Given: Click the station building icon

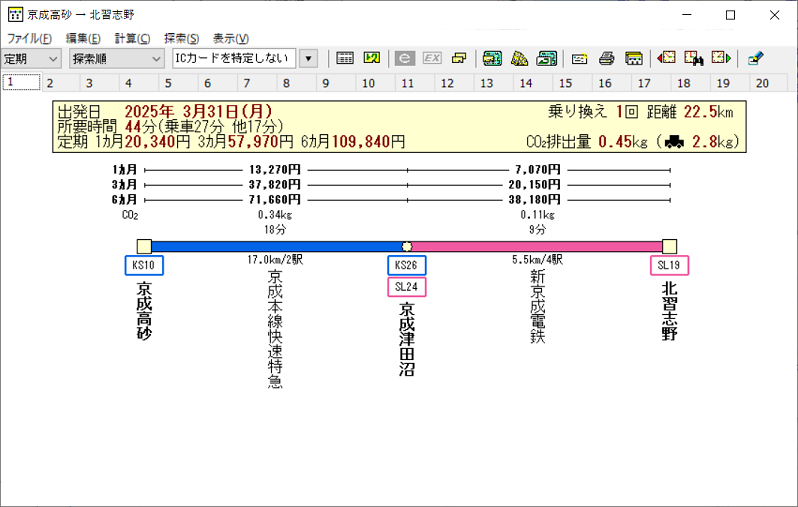Looking at the screenshot, I should (x=634, y=59).
